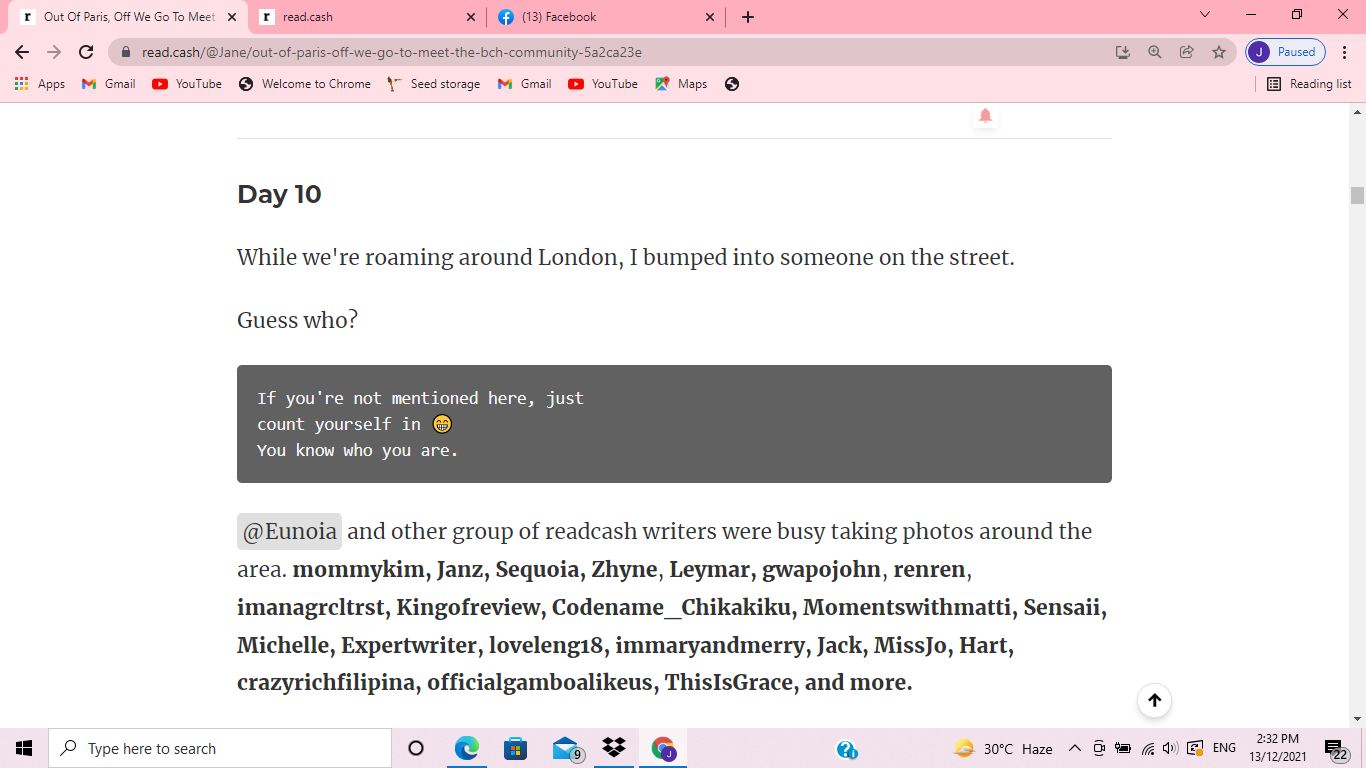Screen dimensions: 1366x768
Task: Open the second Gmail bookmark
Action: 525,84
